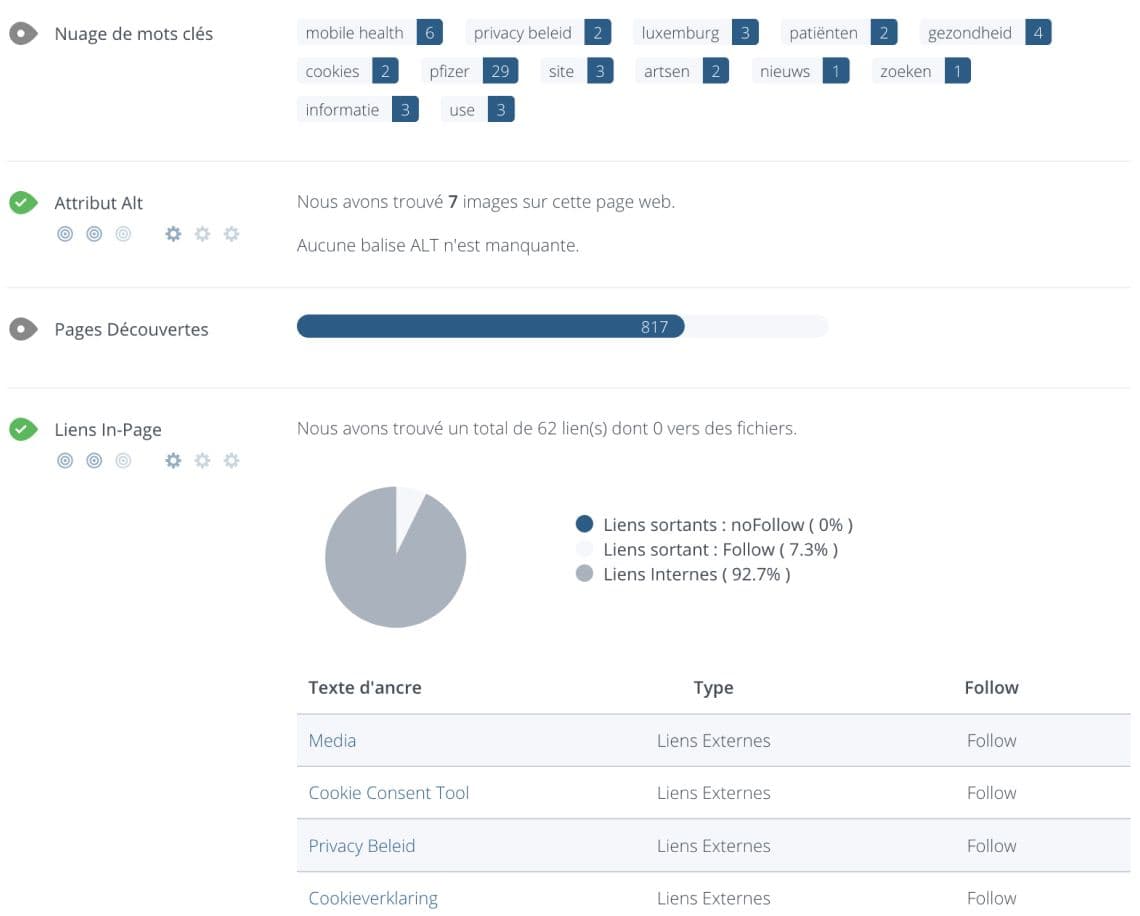This screenshot has width=1140, height=916.
Task: Click the eye icon beside Pages Découvertes
Action: point(23,329)
